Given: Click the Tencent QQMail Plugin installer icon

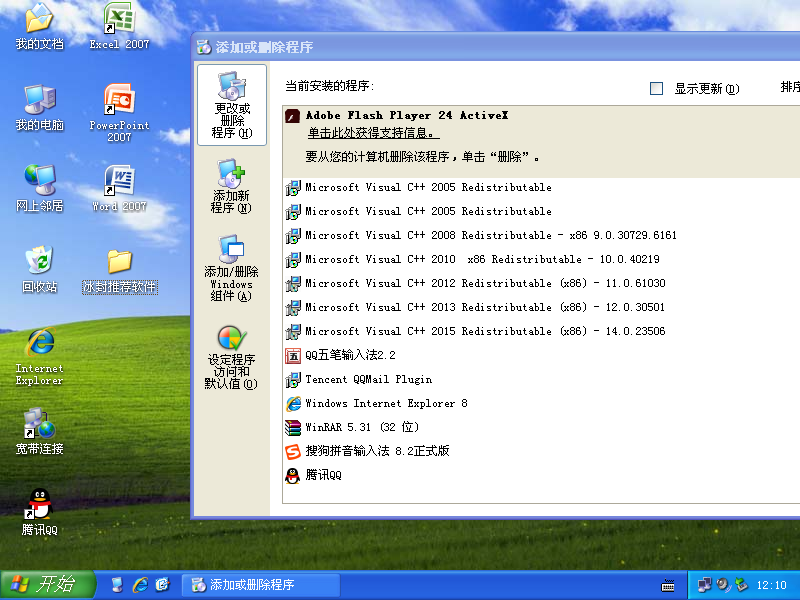Looking at the screenshot, I should tap(292, 380).
